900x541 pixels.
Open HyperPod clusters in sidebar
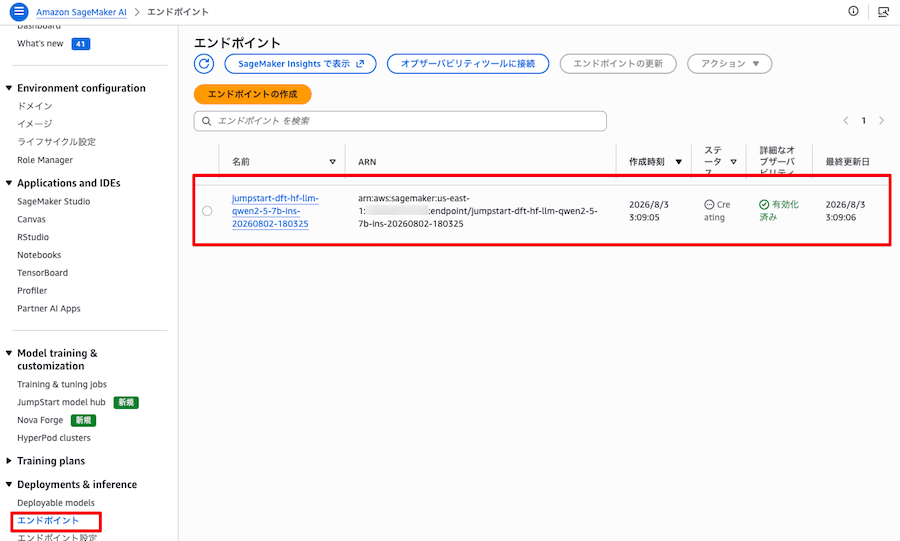54,438
